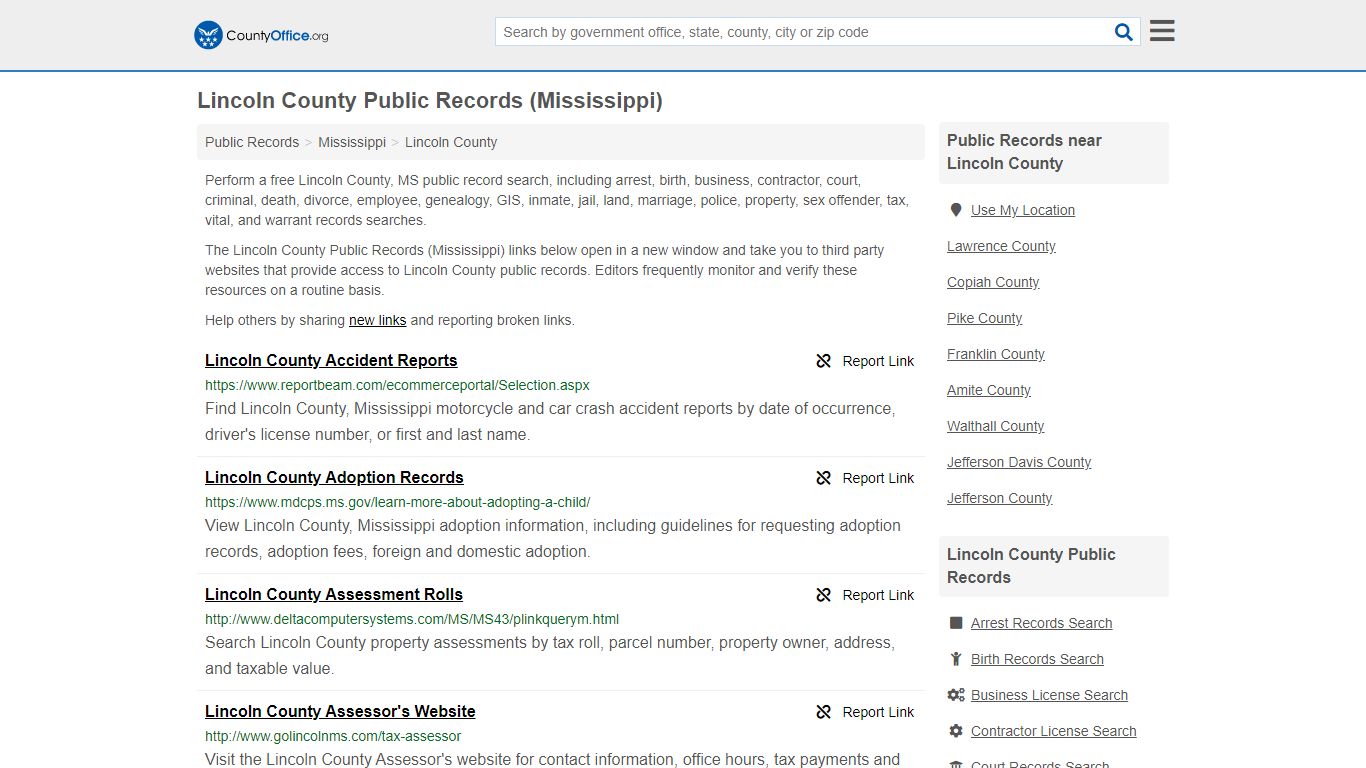Open Copiah County records
1366x768 pixels.
point(993,282)
